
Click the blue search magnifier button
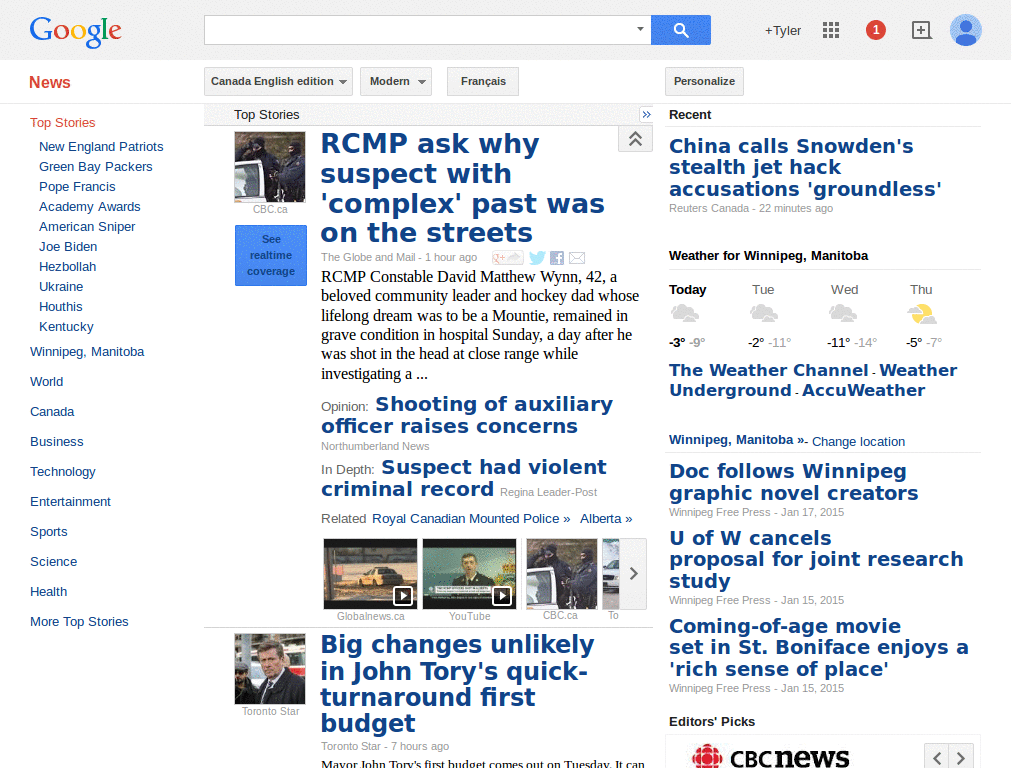coord(680,30)
